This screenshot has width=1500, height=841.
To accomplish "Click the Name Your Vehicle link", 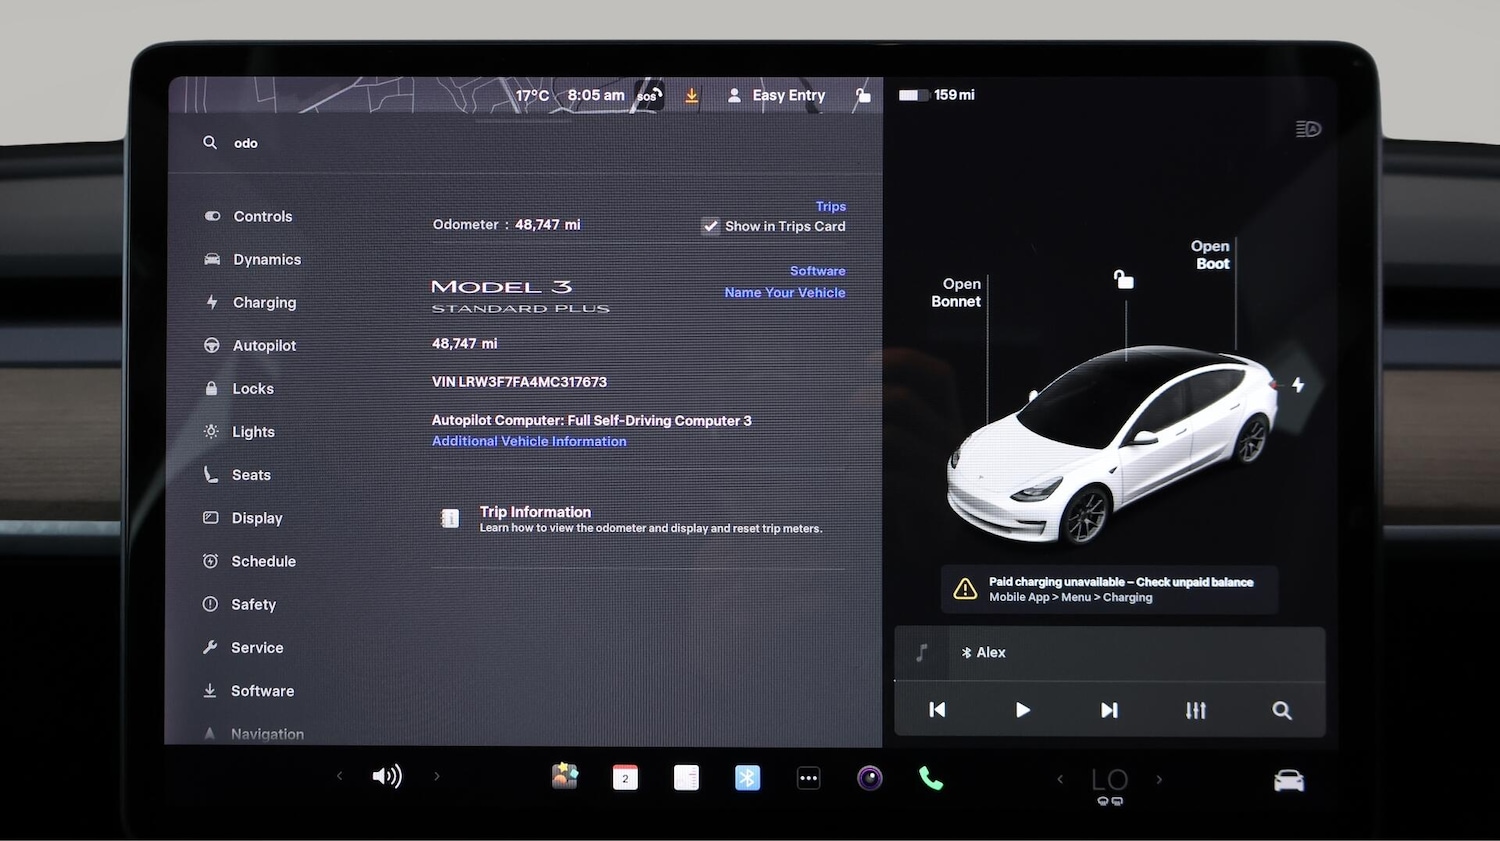I will click(784, 293).
